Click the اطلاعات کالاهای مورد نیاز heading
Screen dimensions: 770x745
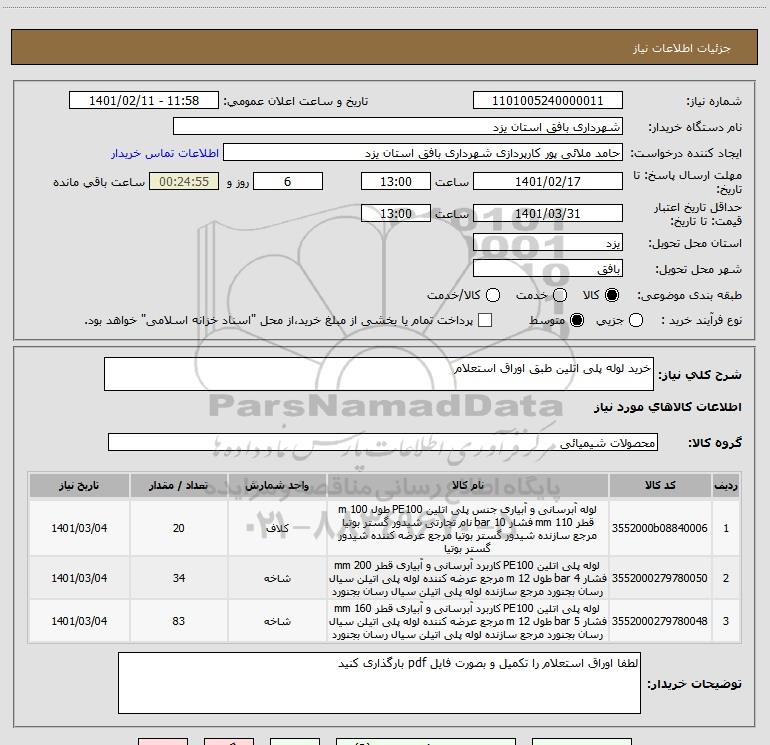pos(668,407)
